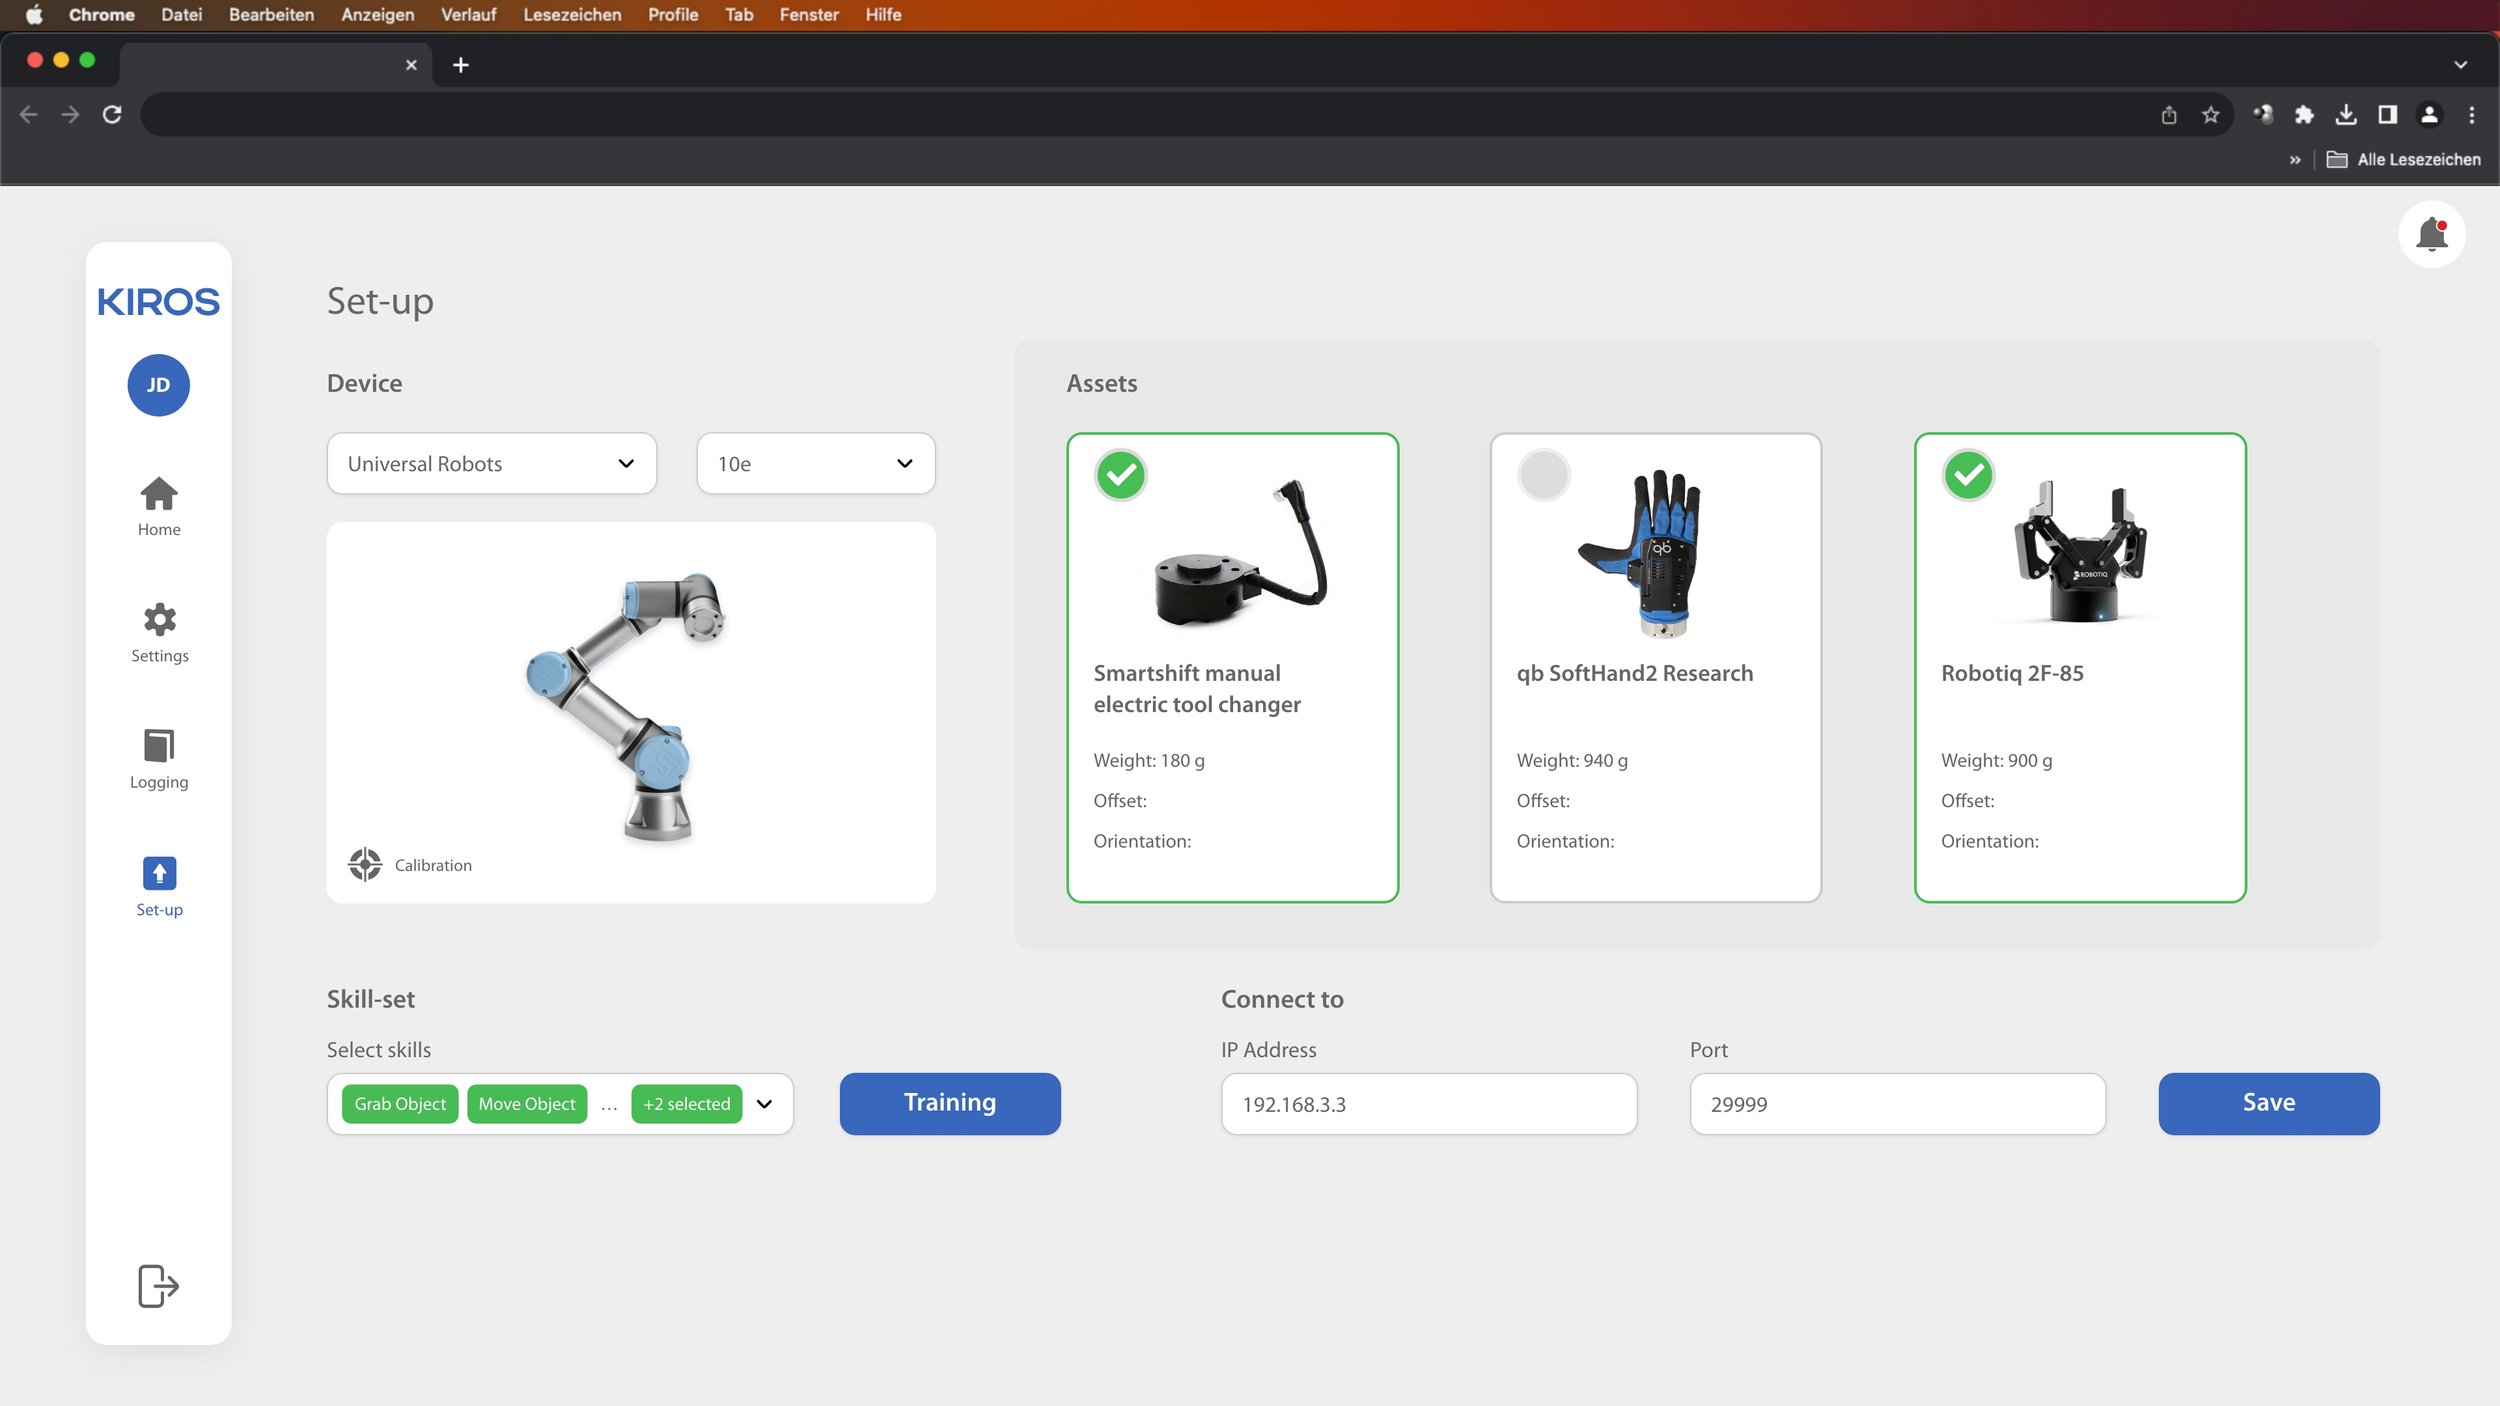Screen dimensions: 2500x1406
Task: Focus the Port field
Action: pyautogui.click(x=1897, y=1104)
